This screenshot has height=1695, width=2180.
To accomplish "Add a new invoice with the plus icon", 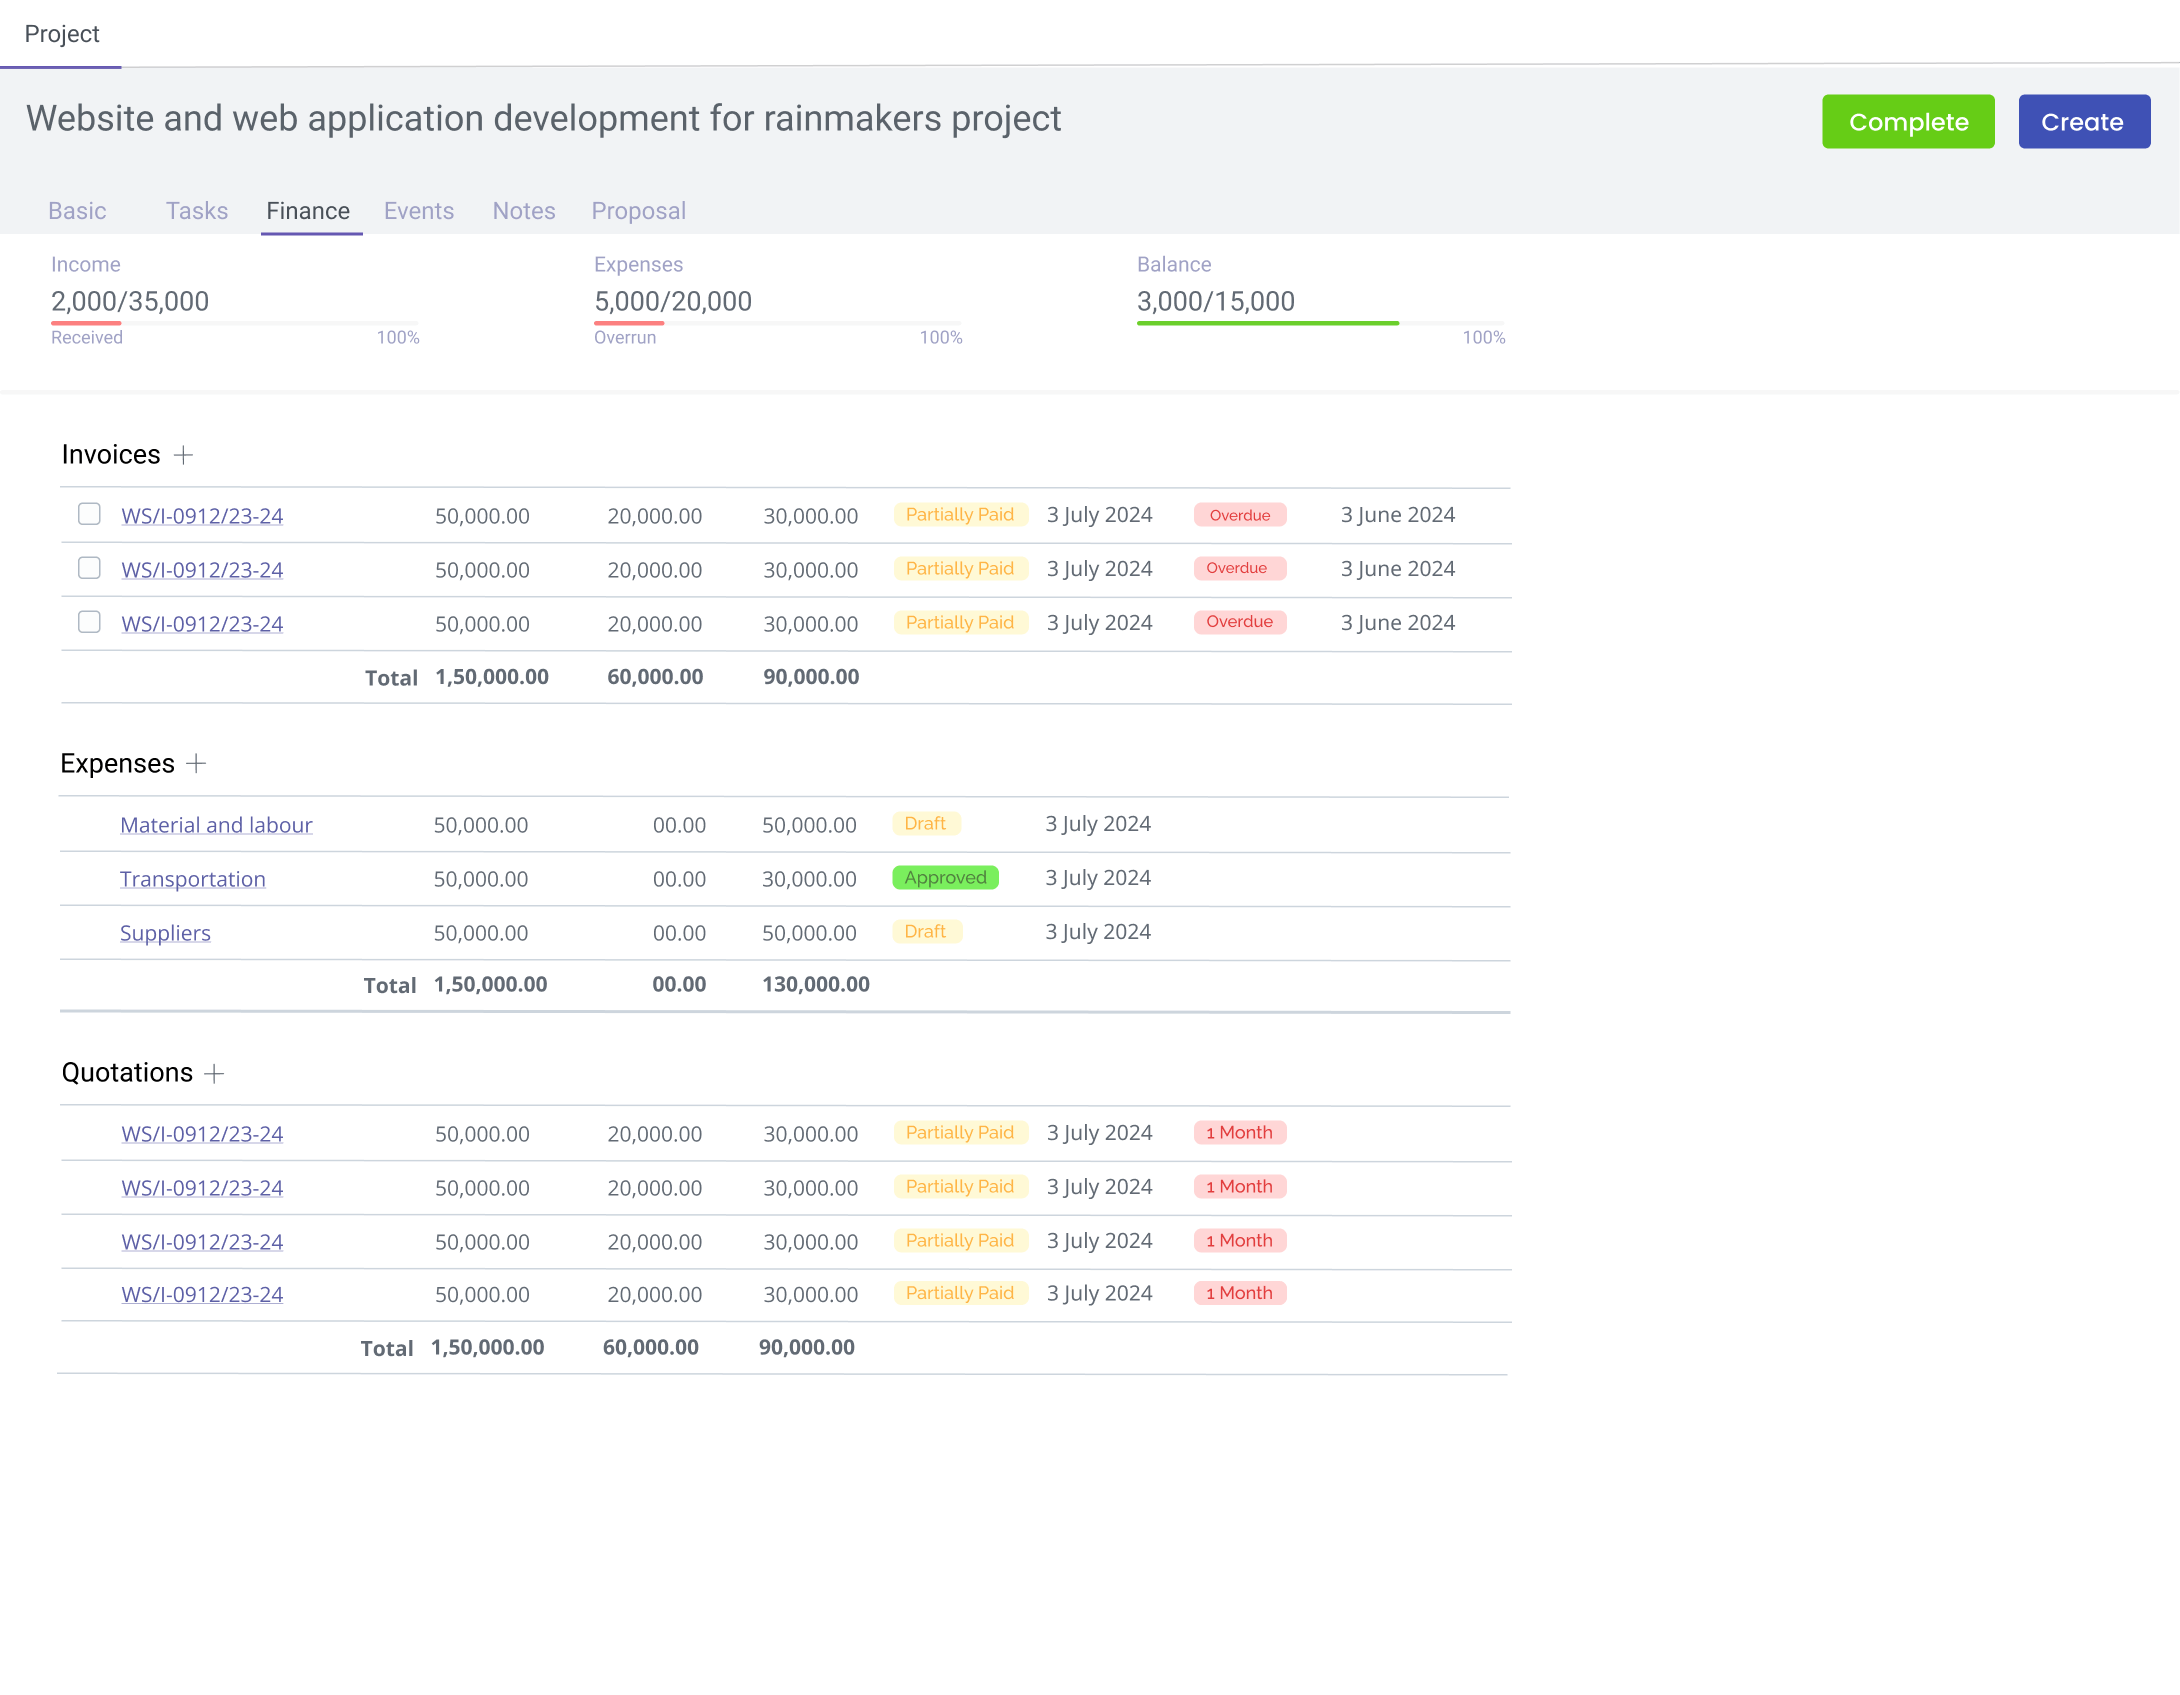I will tap(183, 455).
